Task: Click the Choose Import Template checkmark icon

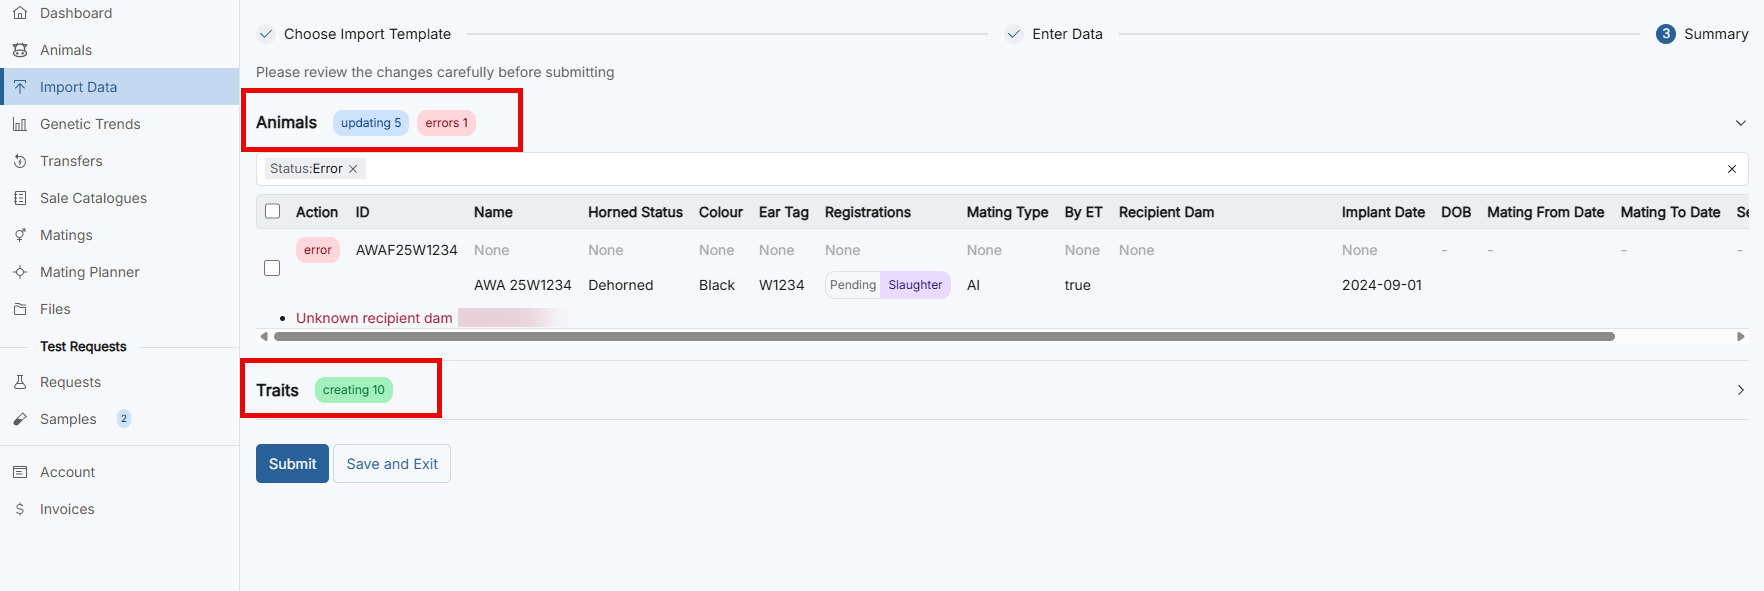Action: (x=266, y=34)
